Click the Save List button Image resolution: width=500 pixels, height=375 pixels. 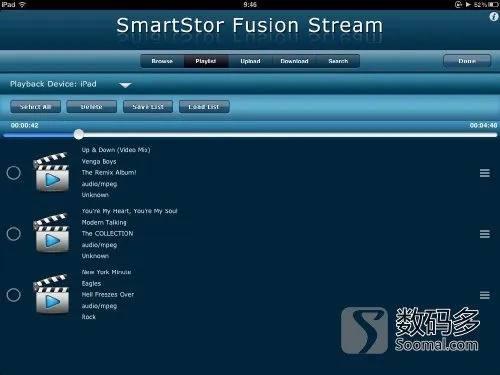tap(148, 107)
